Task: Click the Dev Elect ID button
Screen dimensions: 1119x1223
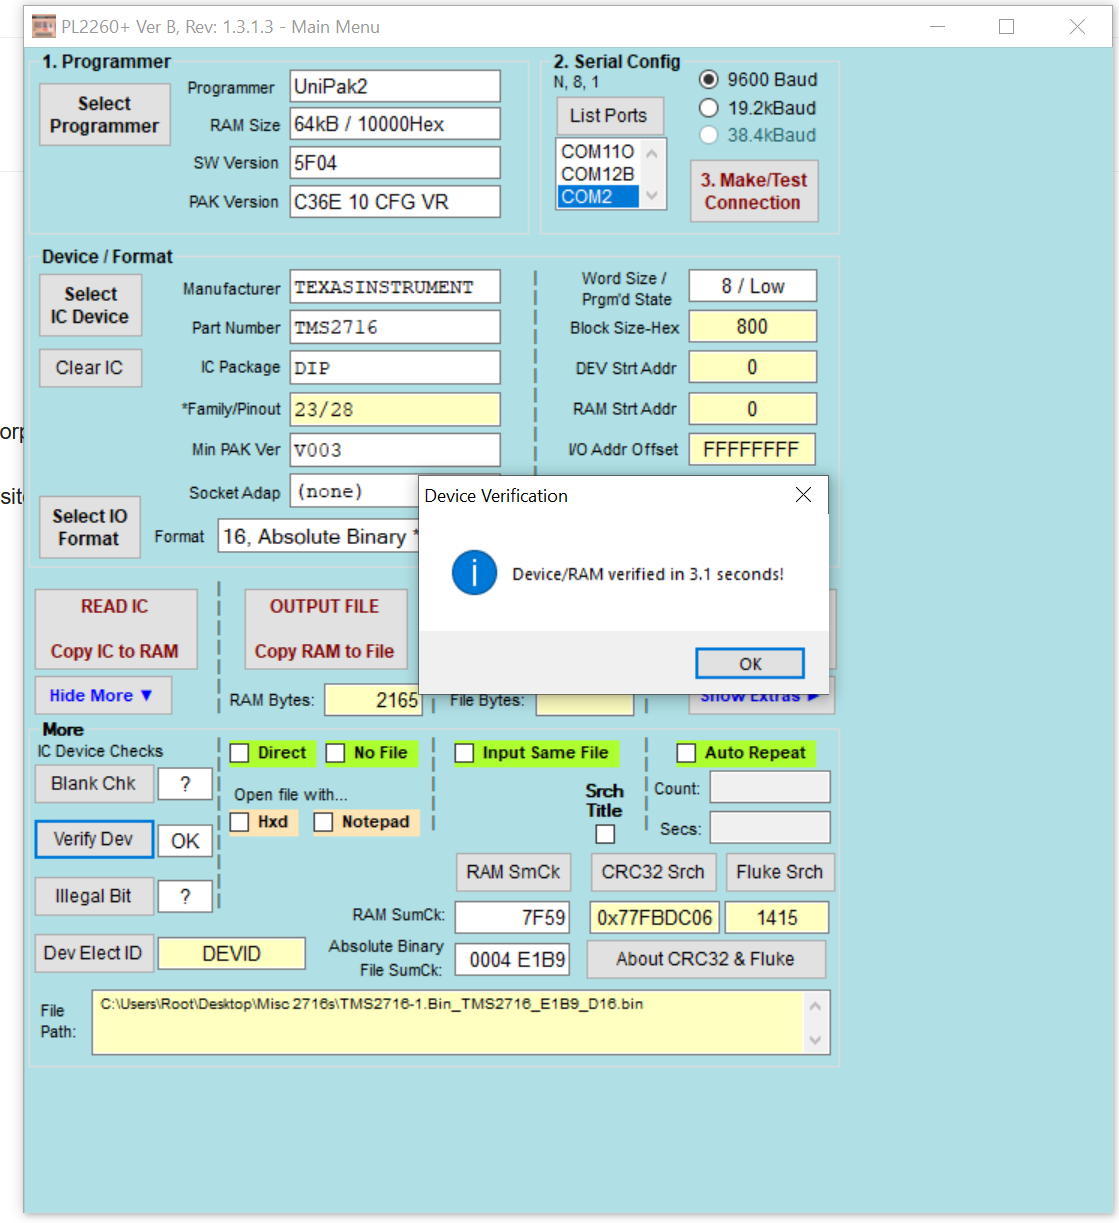Action: point(93,953)
